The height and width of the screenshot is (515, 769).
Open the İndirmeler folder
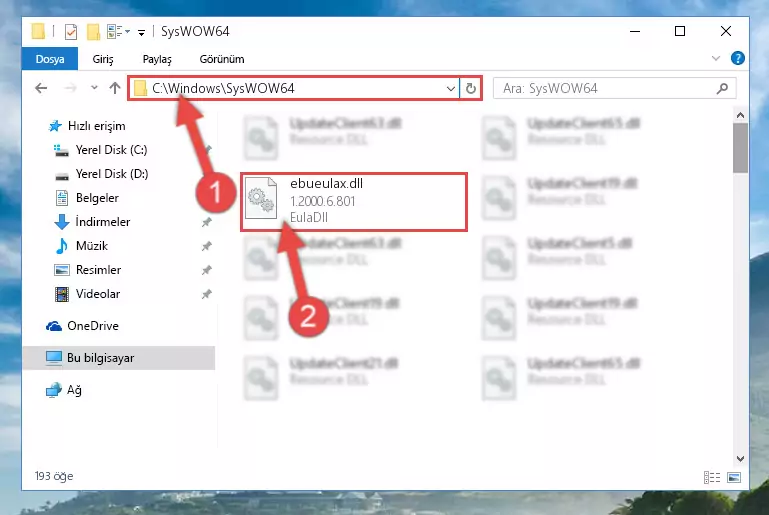(103, 222)
